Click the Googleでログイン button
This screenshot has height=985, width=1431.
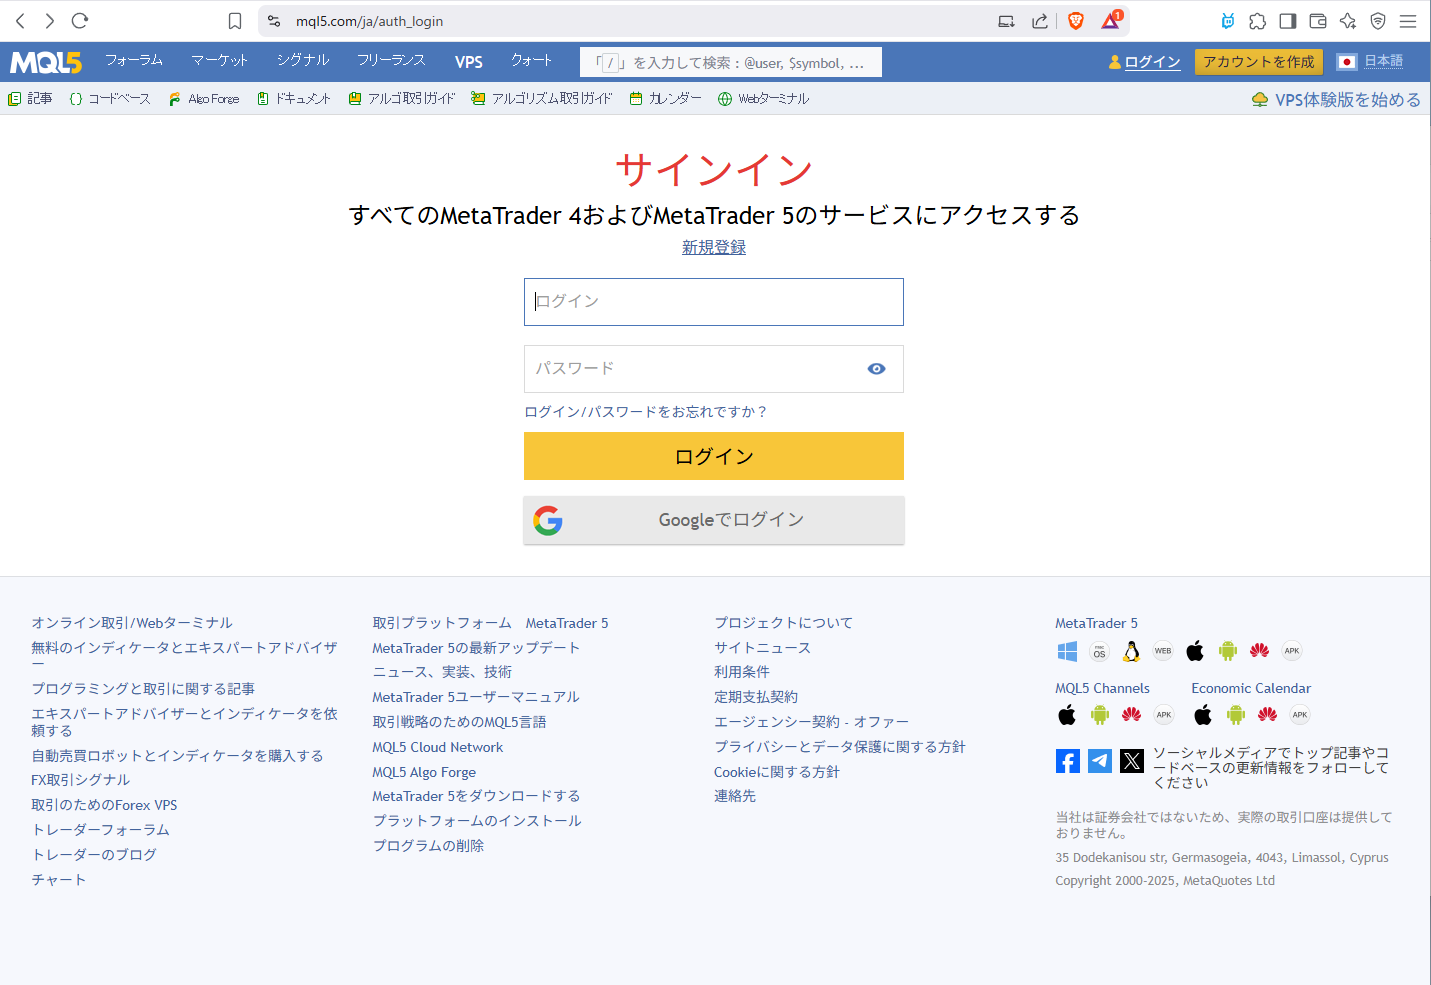[x=714, y=520]
